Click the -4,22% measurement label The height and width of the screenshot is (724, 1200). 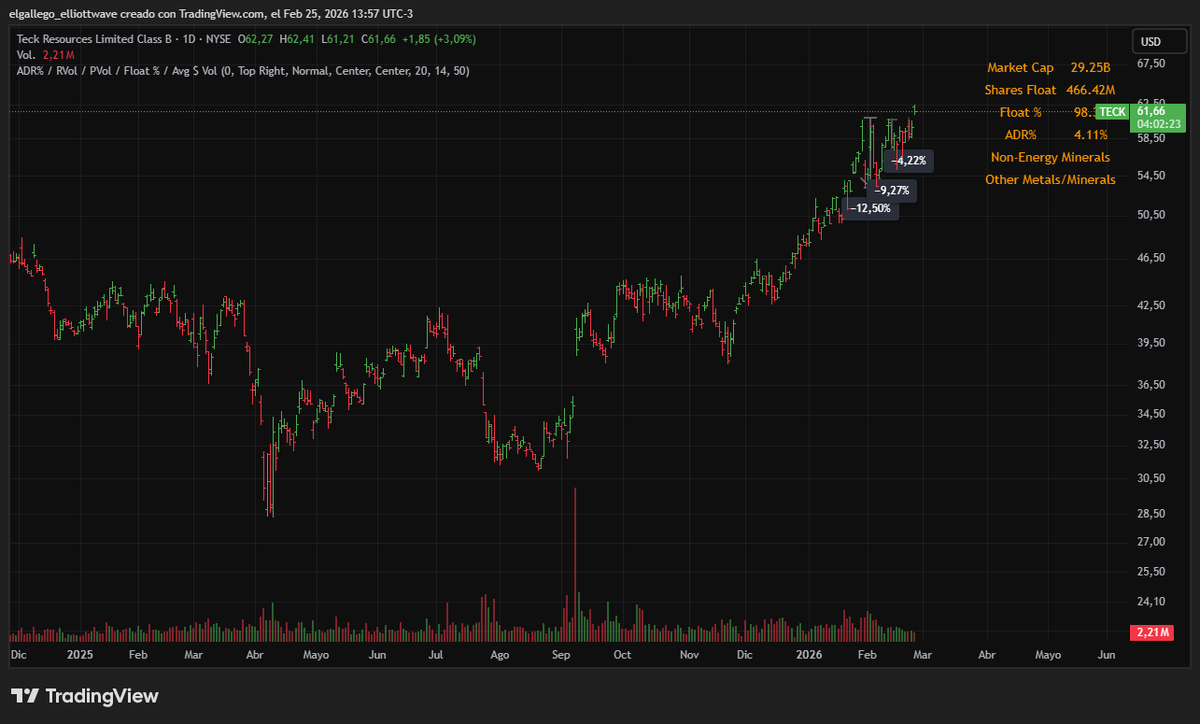(x=909, y=160)
